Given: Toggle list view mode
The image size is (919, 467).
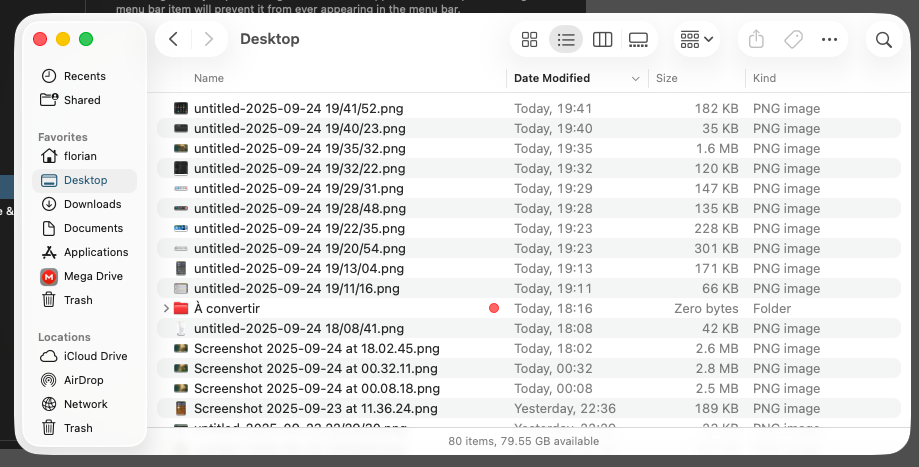Looking at the screenshot, I should (x=566, y=40).
